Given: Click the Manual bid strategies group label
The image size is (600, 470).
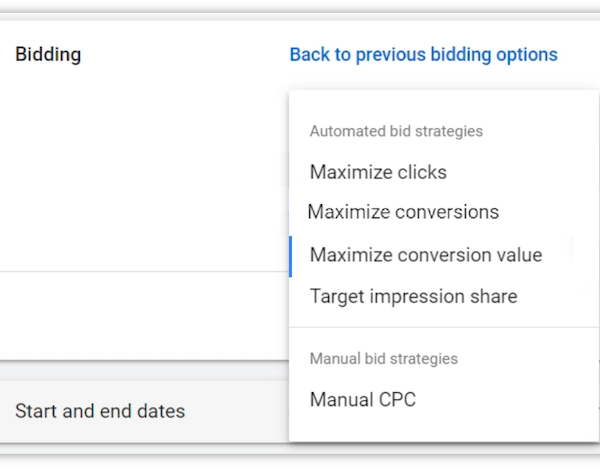Looking at the screenshot, I should (x=384, y=359).
